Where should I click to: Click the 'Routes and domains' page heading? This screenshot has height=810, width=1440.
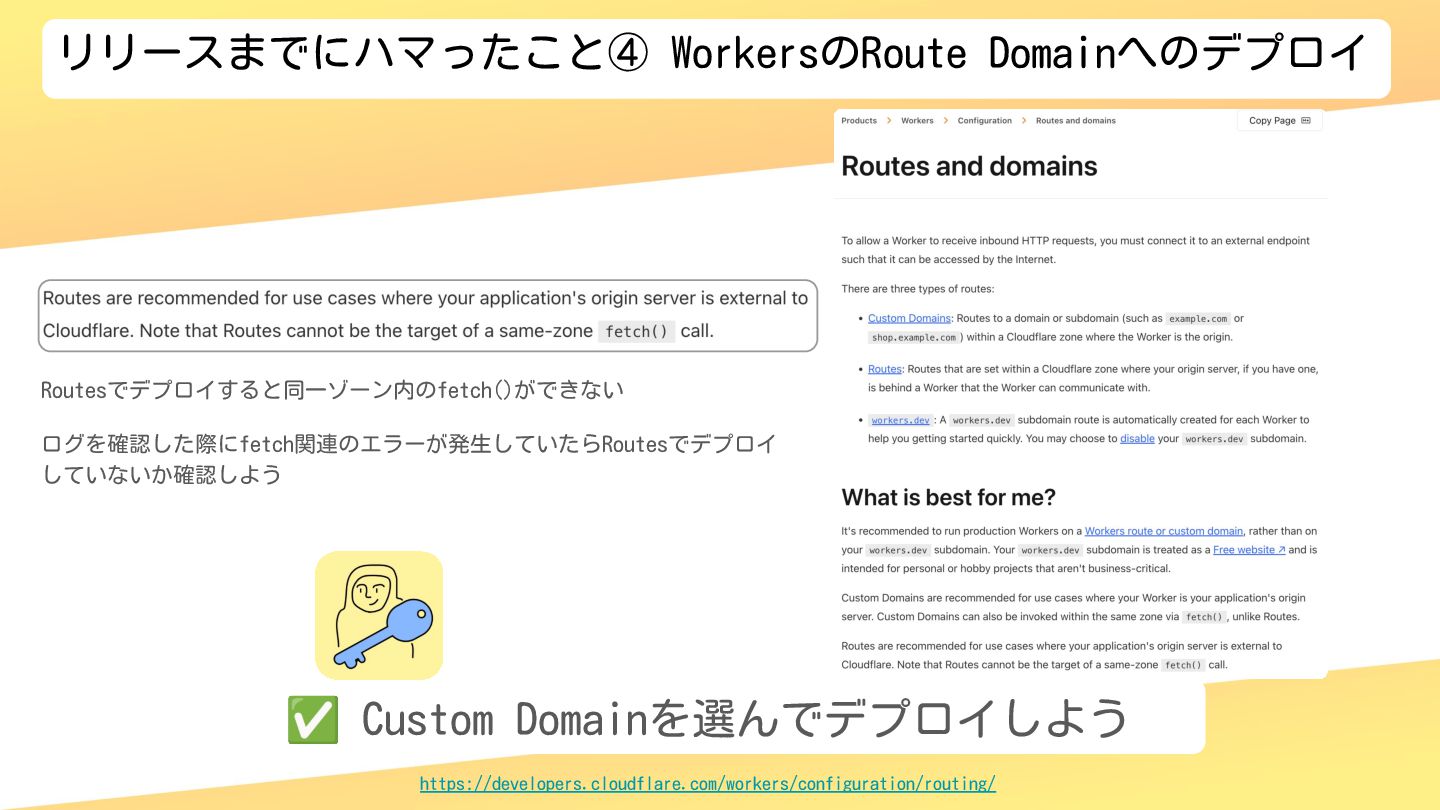point(969,166)
